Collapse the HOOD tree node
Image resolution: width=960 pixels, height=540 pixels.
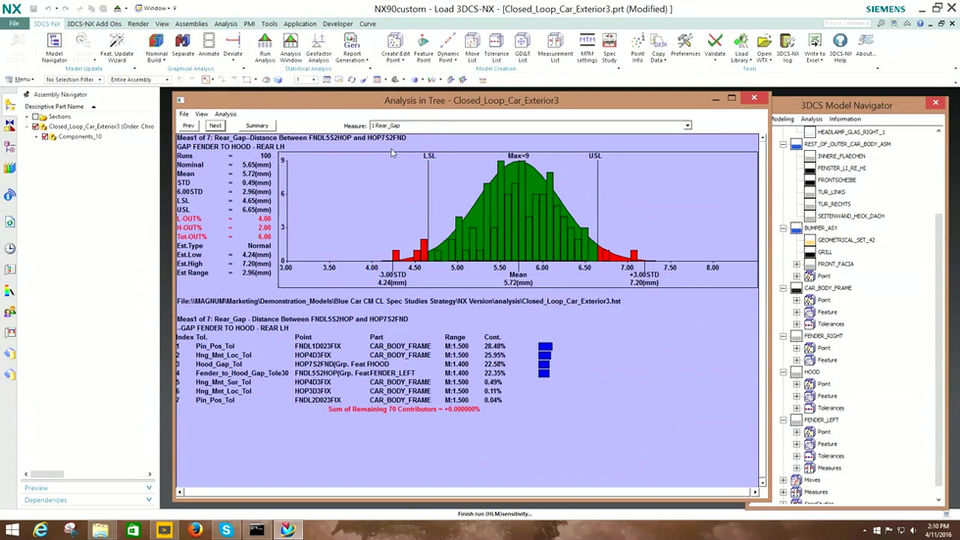click(x=783, y=372)
